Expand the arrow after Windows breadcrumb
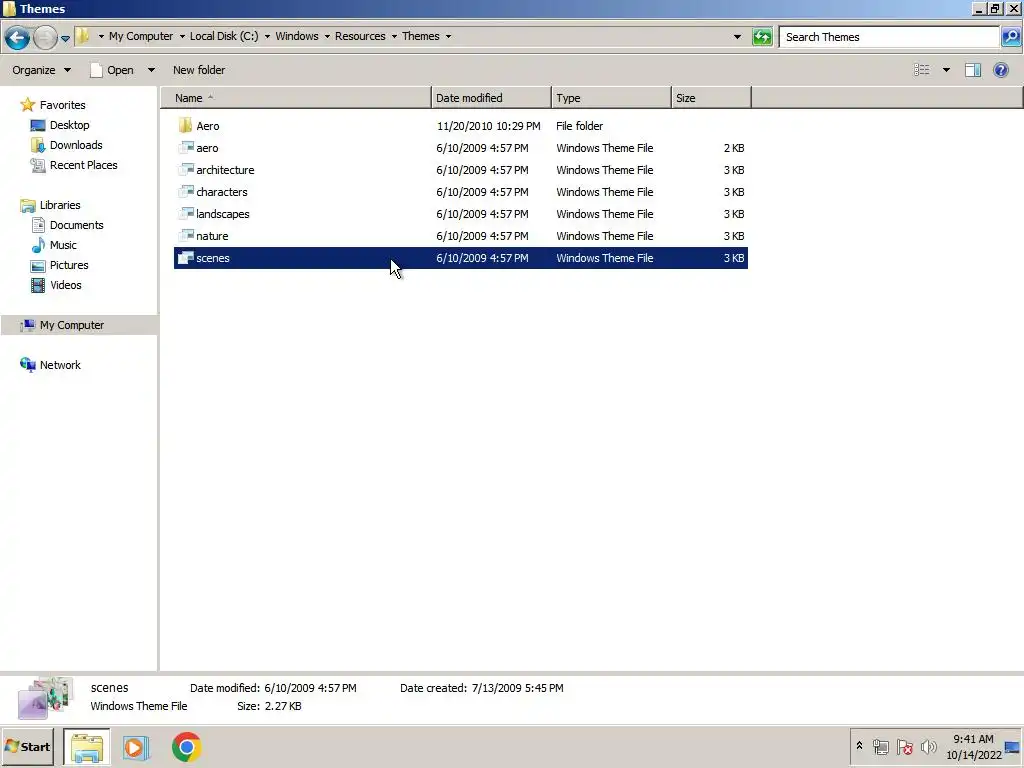Image resolution: width=1024 pixels, height=768 pixels. pos(327,37)
